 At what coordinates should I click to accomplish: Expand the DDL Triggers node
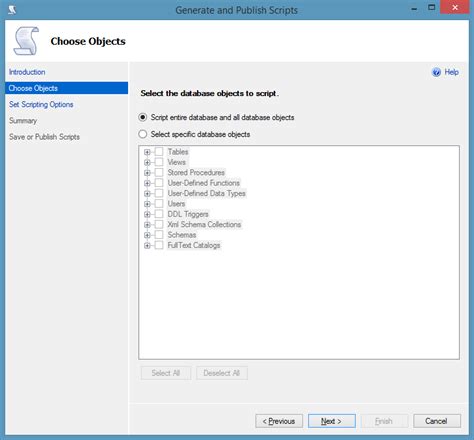147,214
